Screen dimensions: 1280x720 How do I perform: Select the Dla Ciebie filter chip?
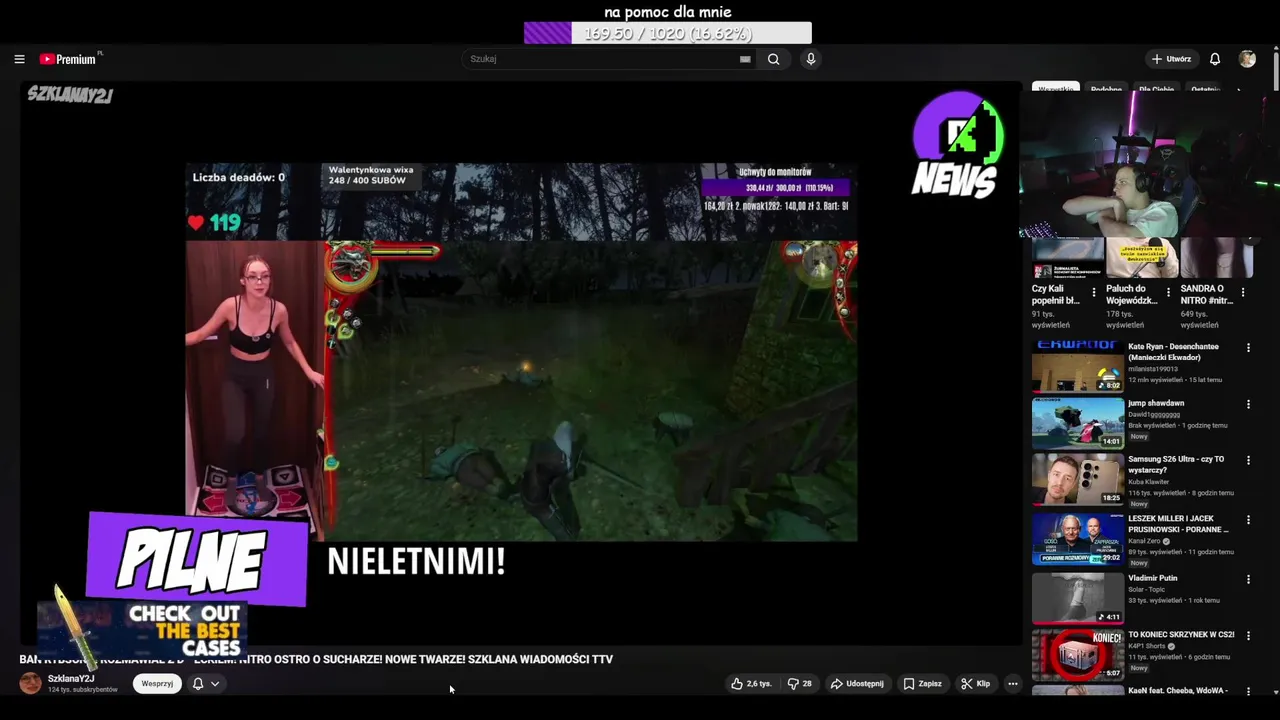pos(1156,89)
